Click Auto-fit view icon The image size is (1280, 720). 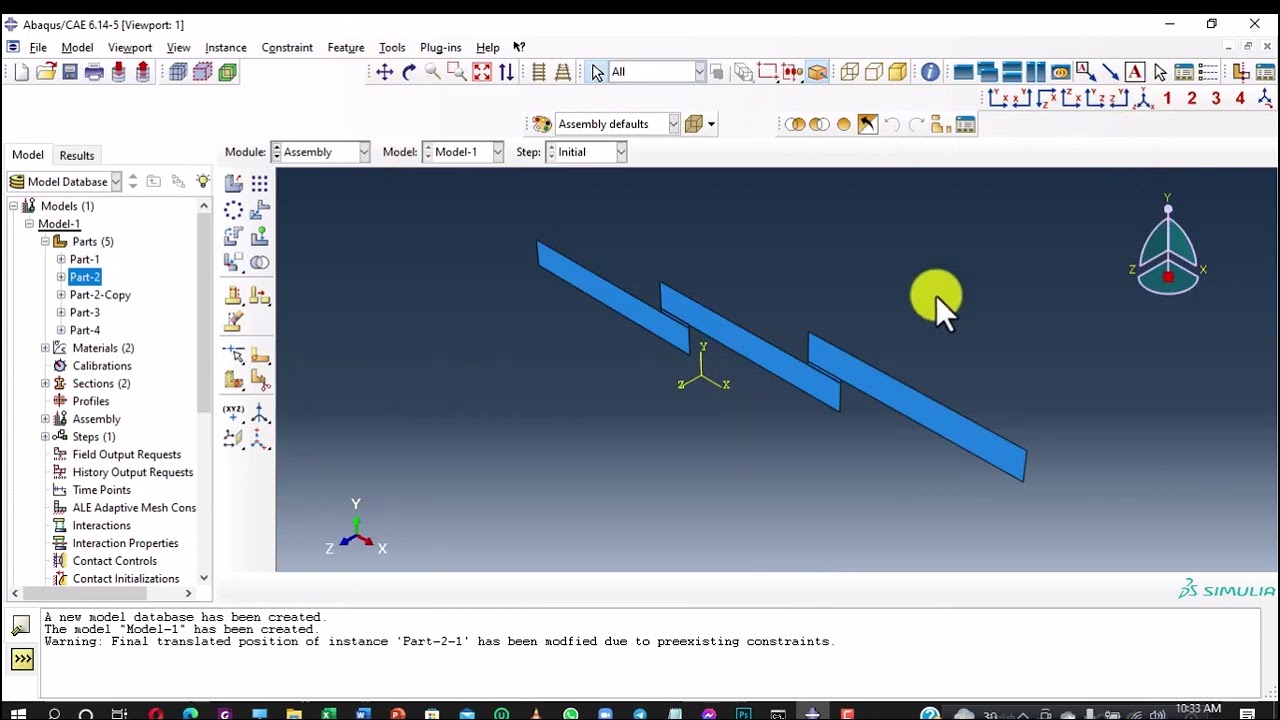(x=482, y=72)
